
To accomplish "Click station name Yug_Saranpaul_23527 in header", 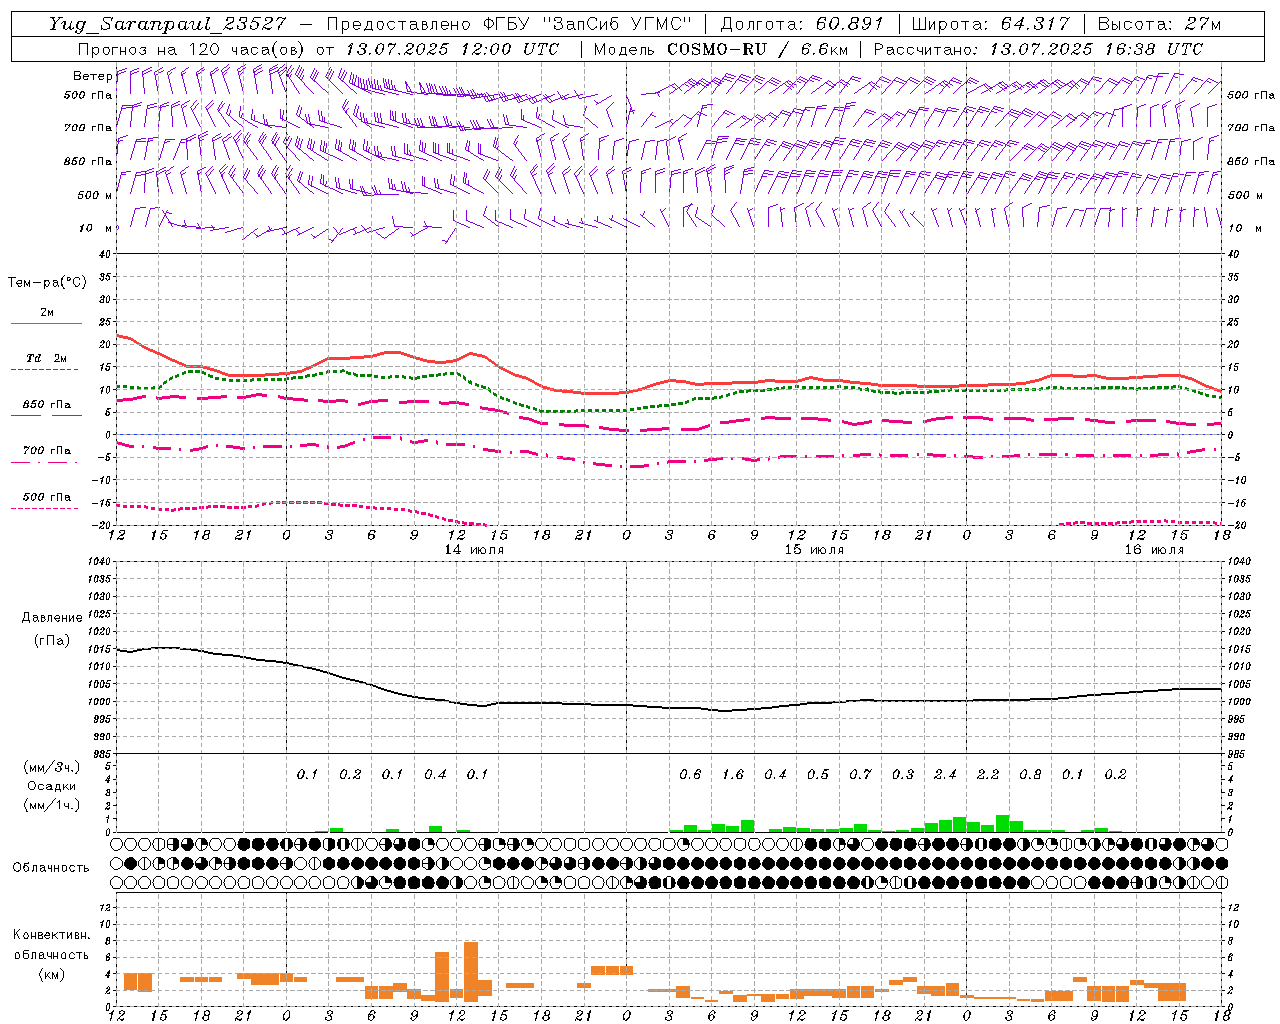I will pyautogui.click(x=167, y=24).
